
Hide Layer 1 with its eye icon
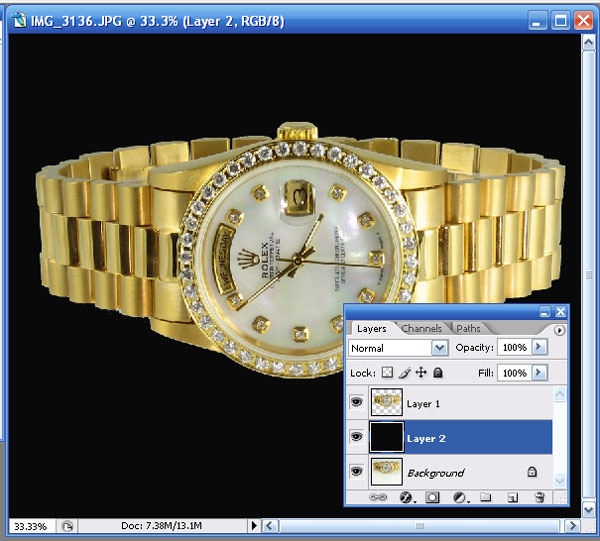pyautogui.click(x=357, y=402)
